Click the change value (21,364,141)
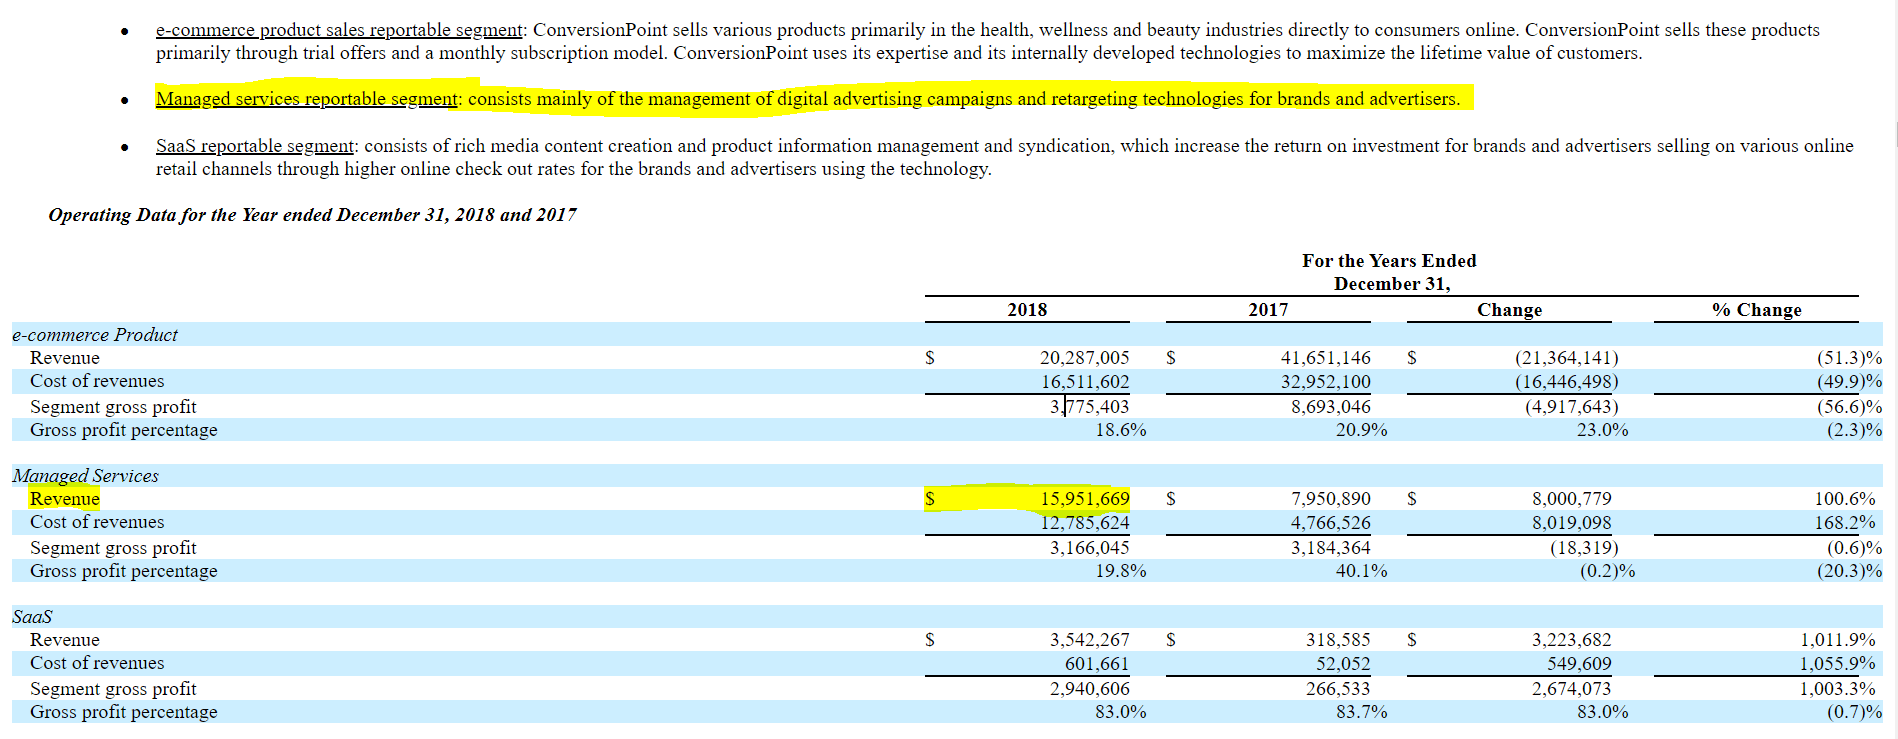Viewport: 1898px width, 739px height. 1566,358
